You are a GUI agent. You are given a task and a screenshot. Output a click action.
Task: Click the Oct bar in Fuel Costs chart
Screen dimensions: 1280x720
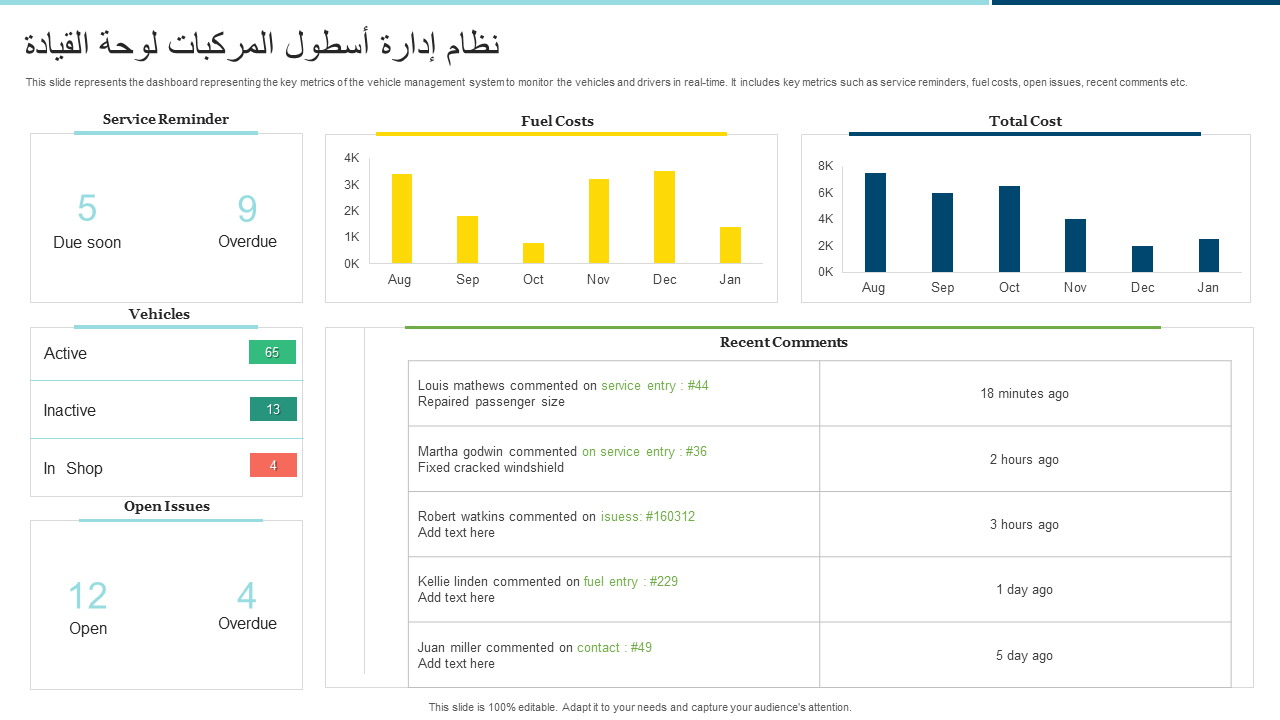(x=533, y=253)
